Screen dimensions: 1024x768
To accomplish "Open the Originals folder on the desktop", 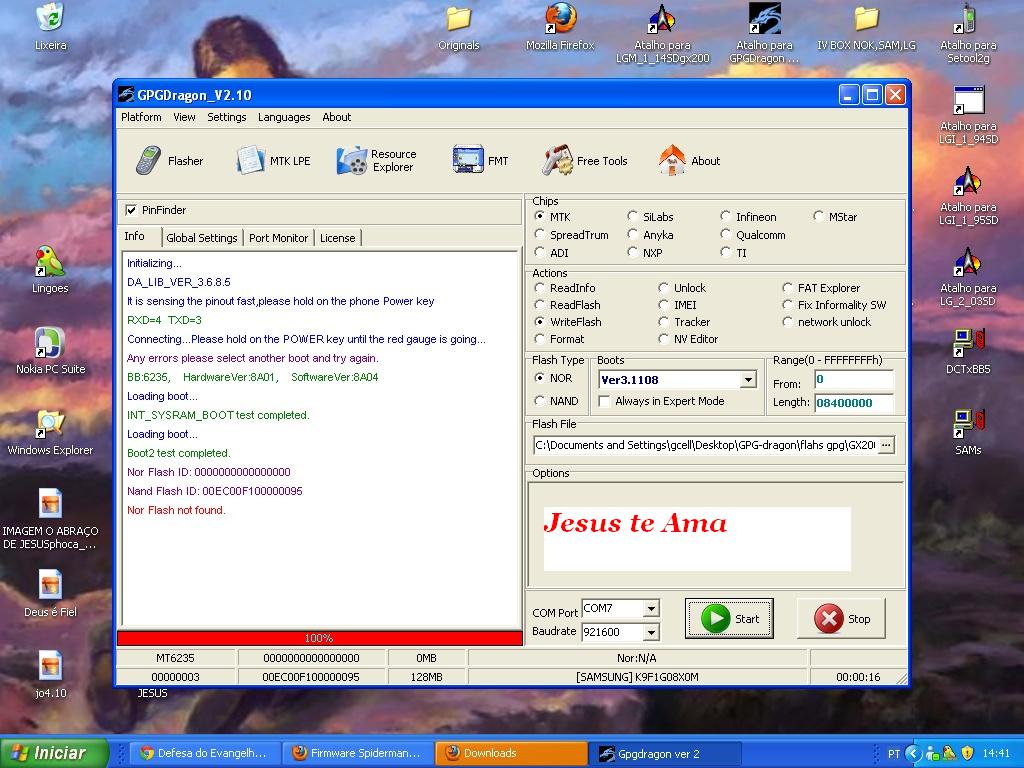I will coord(458,27).
